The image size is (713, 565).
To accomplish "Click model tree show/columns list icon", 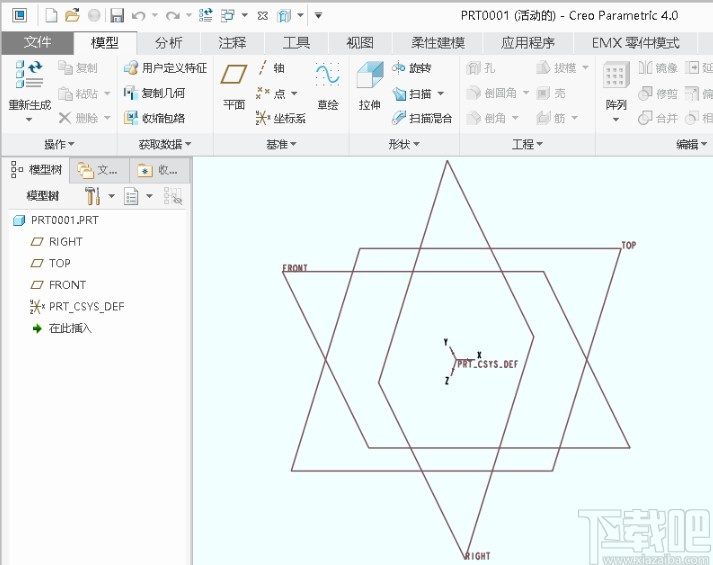I will coord(131,196).
